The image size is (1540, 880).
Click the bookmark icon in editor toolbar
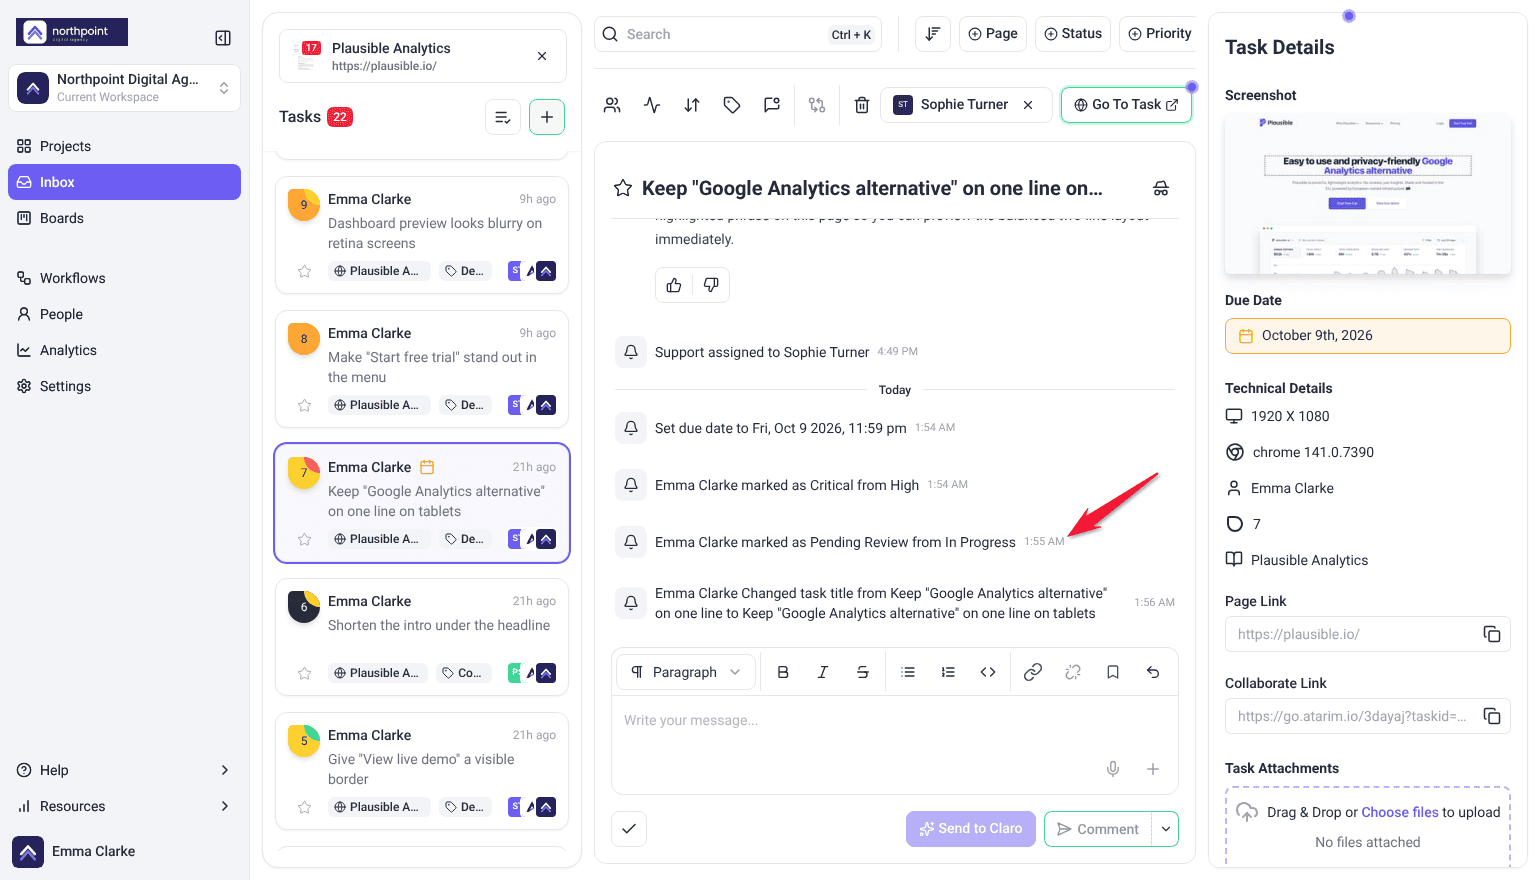[1113, 672]
